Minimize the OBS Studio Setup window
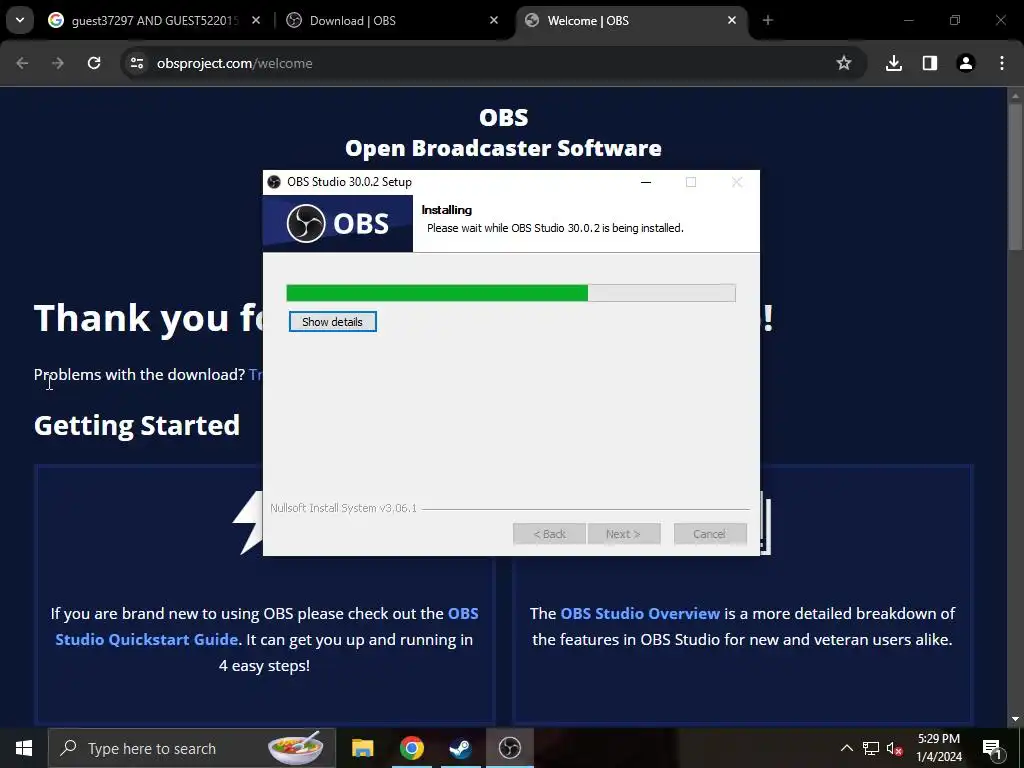1024x768 pixels. 646,182
